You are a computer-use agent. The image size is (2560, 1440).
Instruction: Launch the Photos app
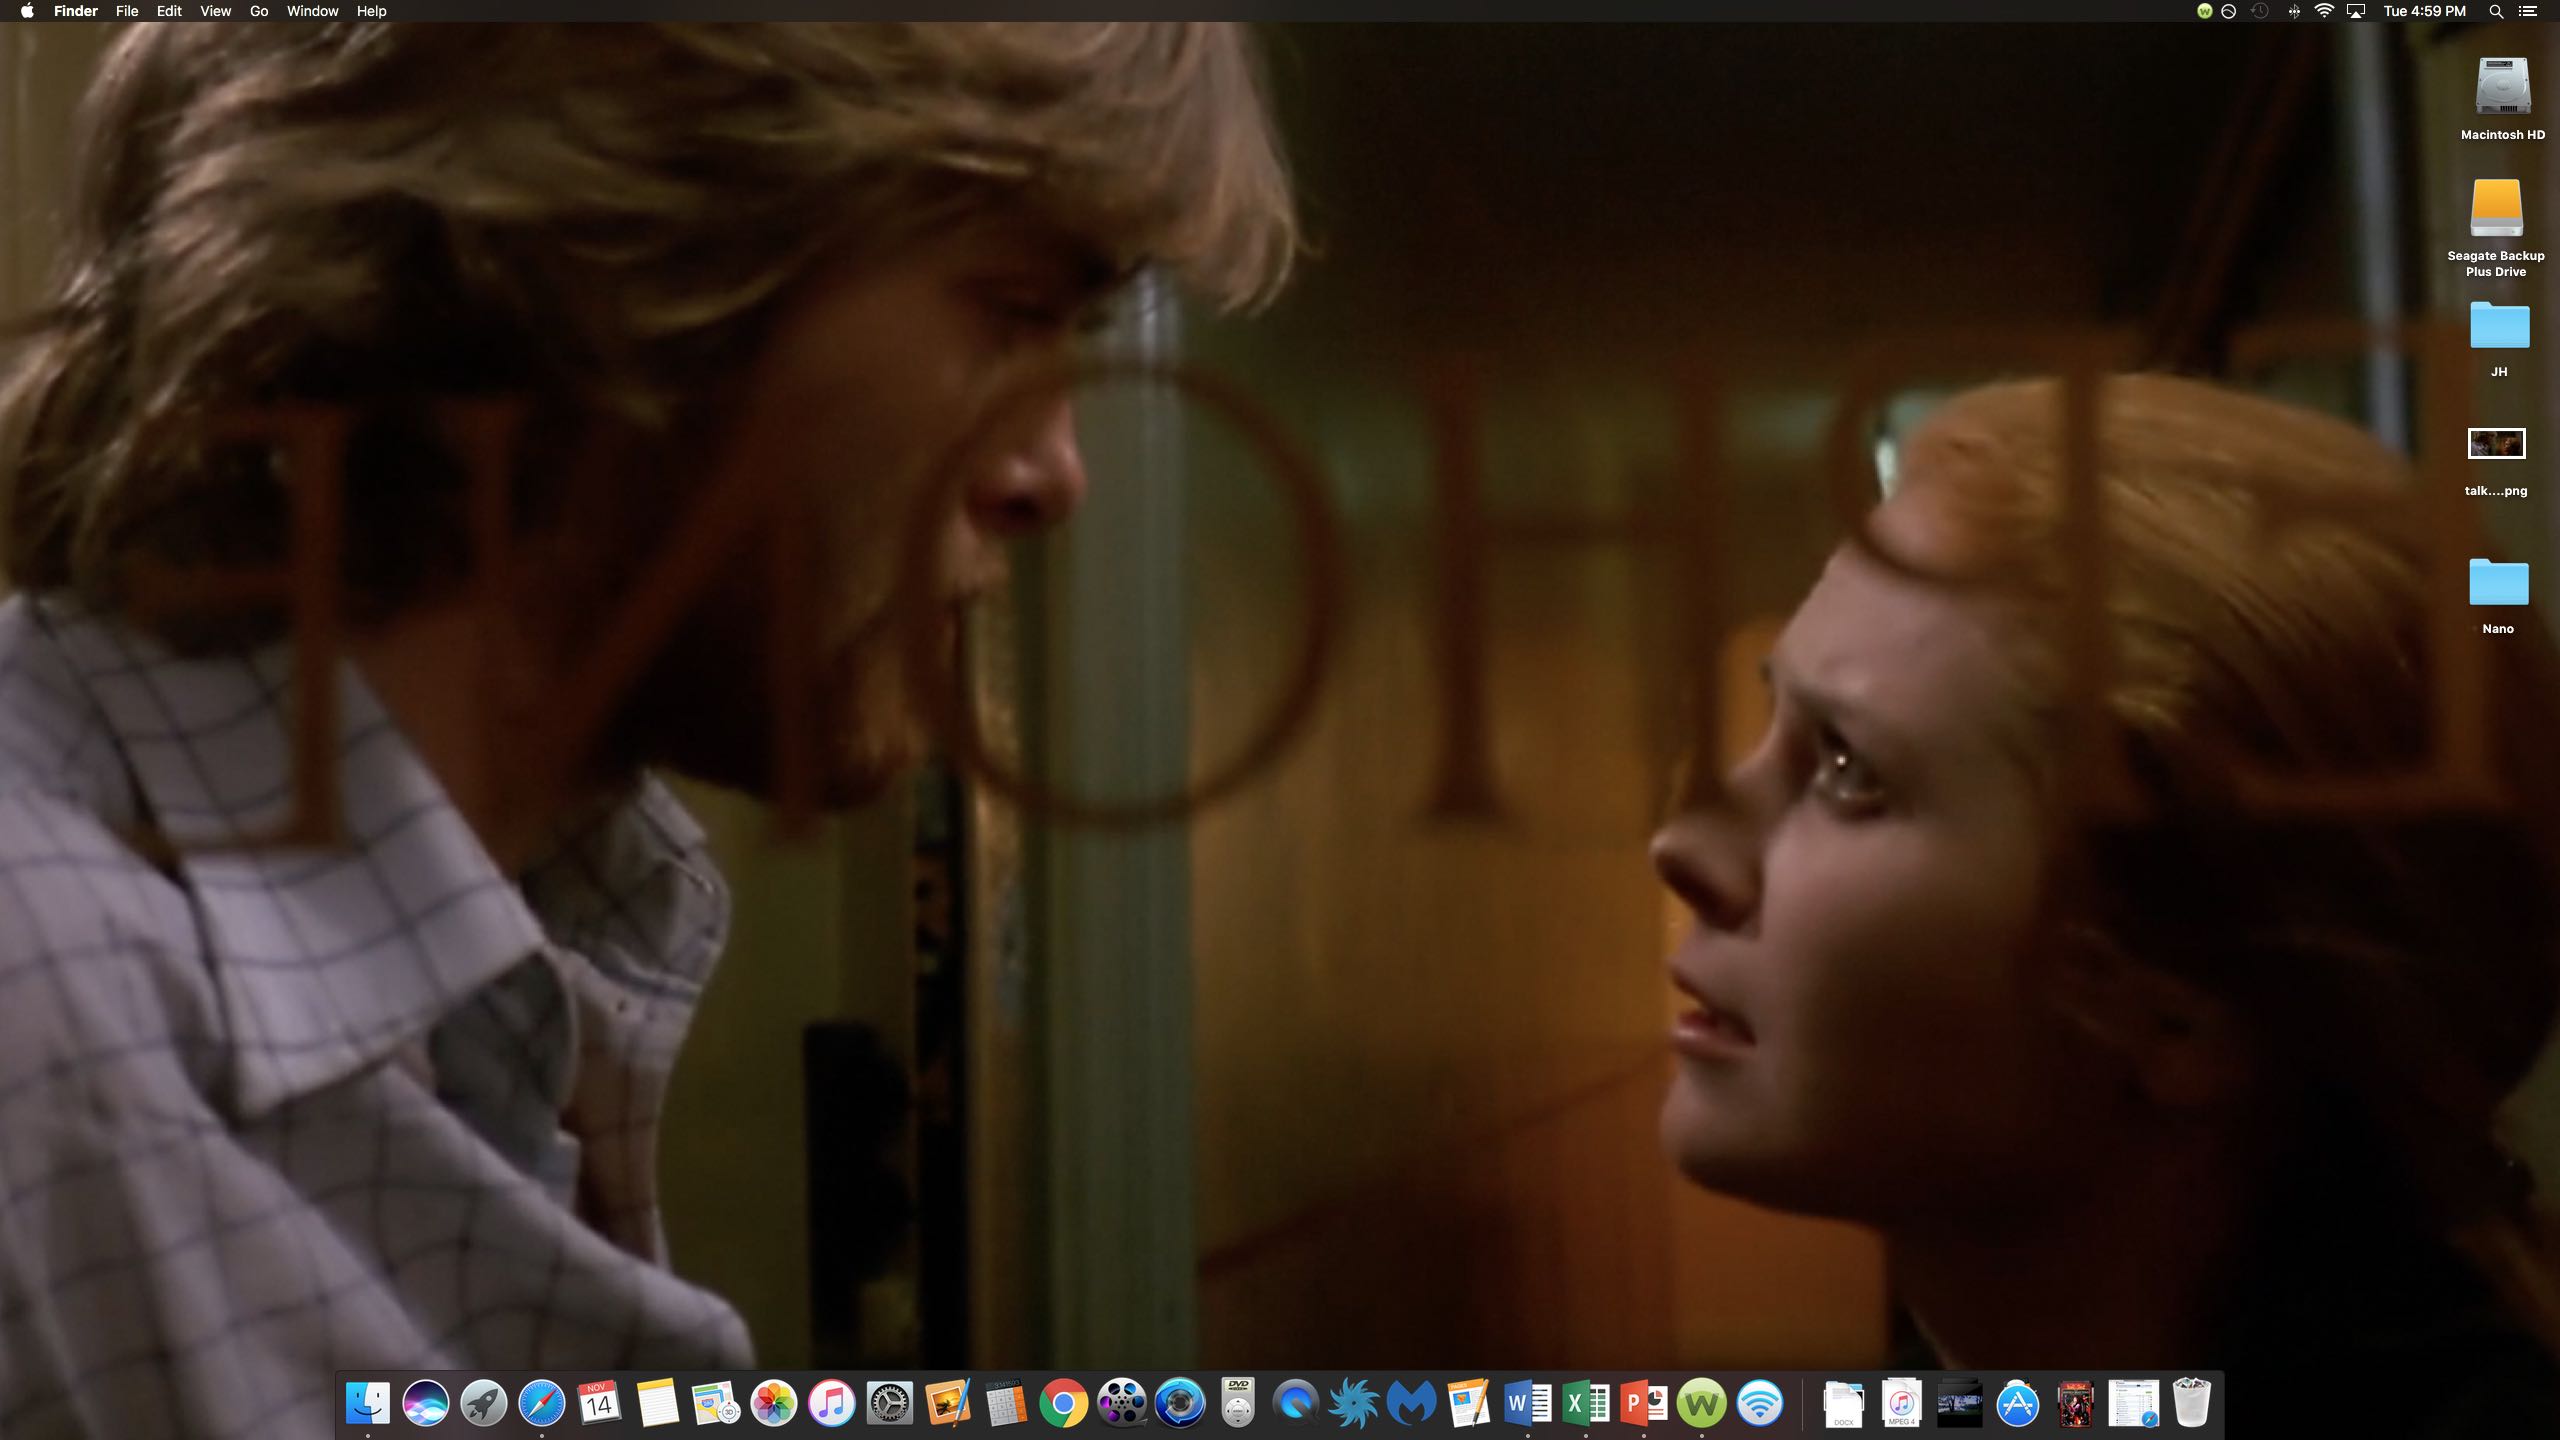coord(773,1403)
